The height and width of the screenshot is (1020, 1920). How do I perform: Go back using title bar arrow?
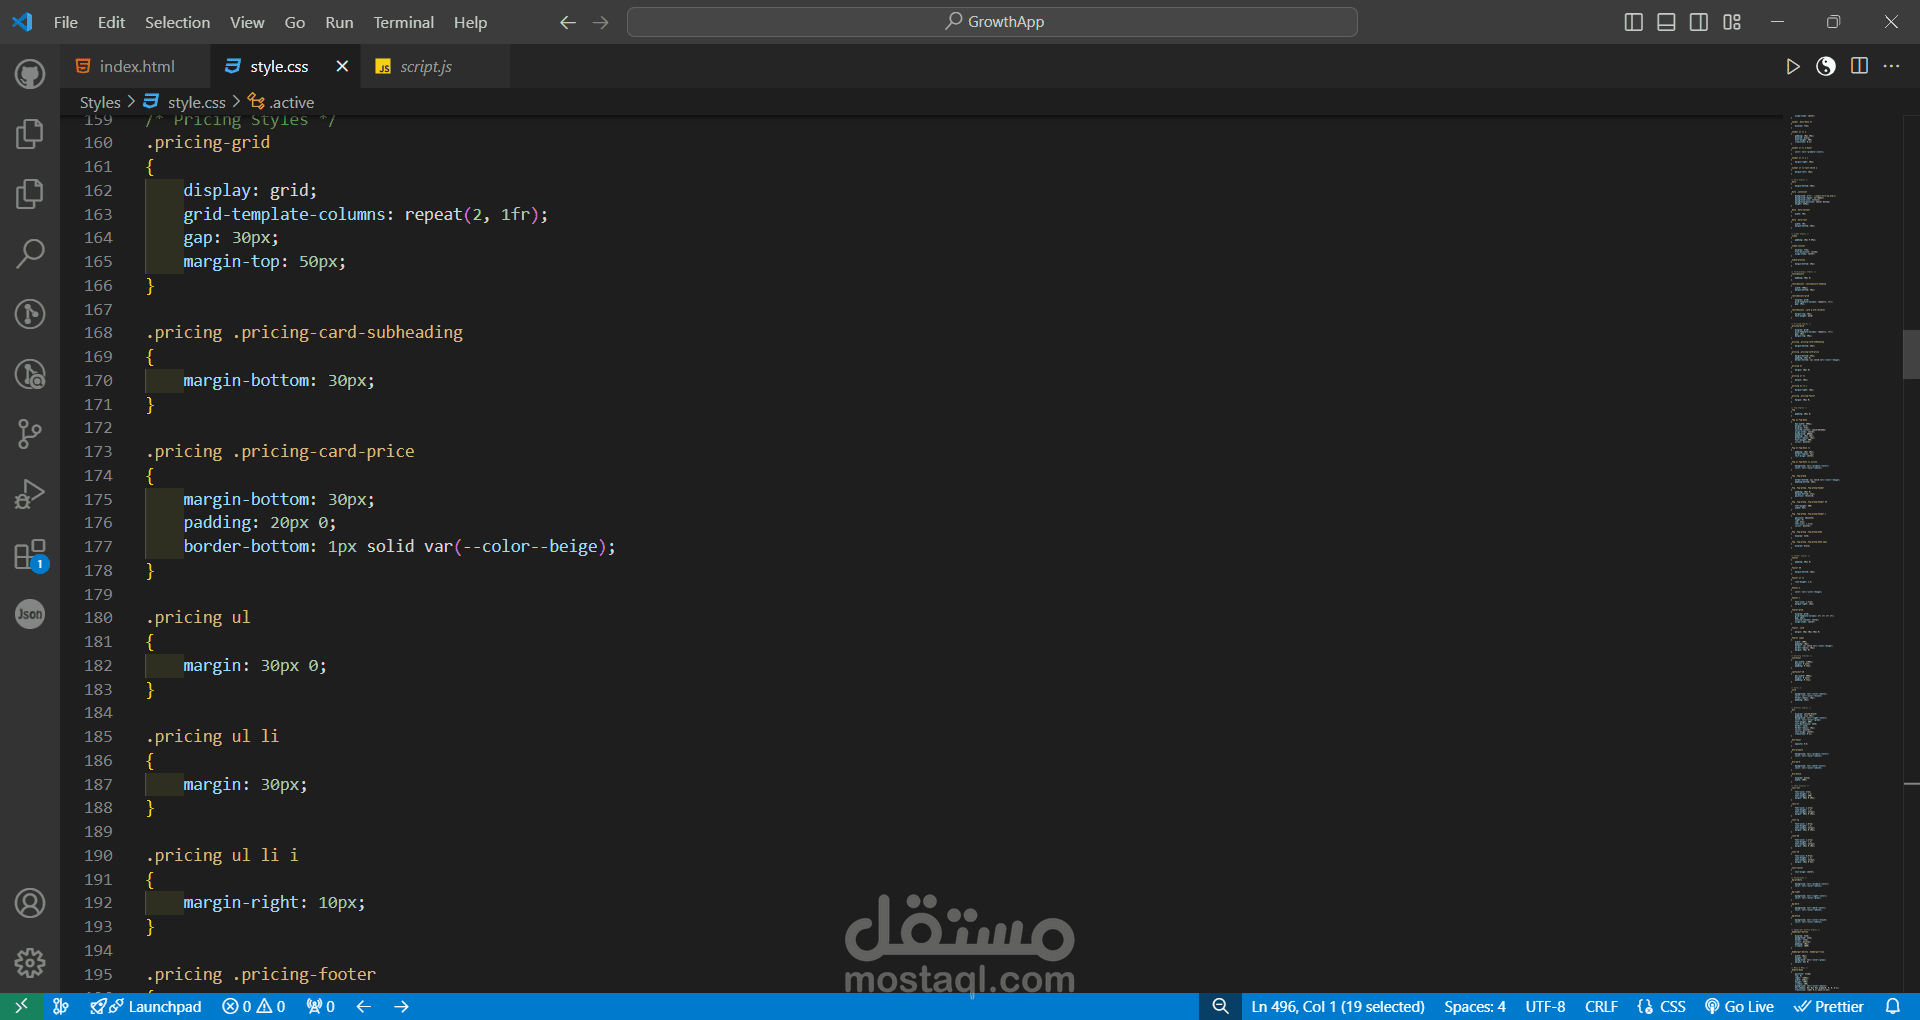pos(568,22)
